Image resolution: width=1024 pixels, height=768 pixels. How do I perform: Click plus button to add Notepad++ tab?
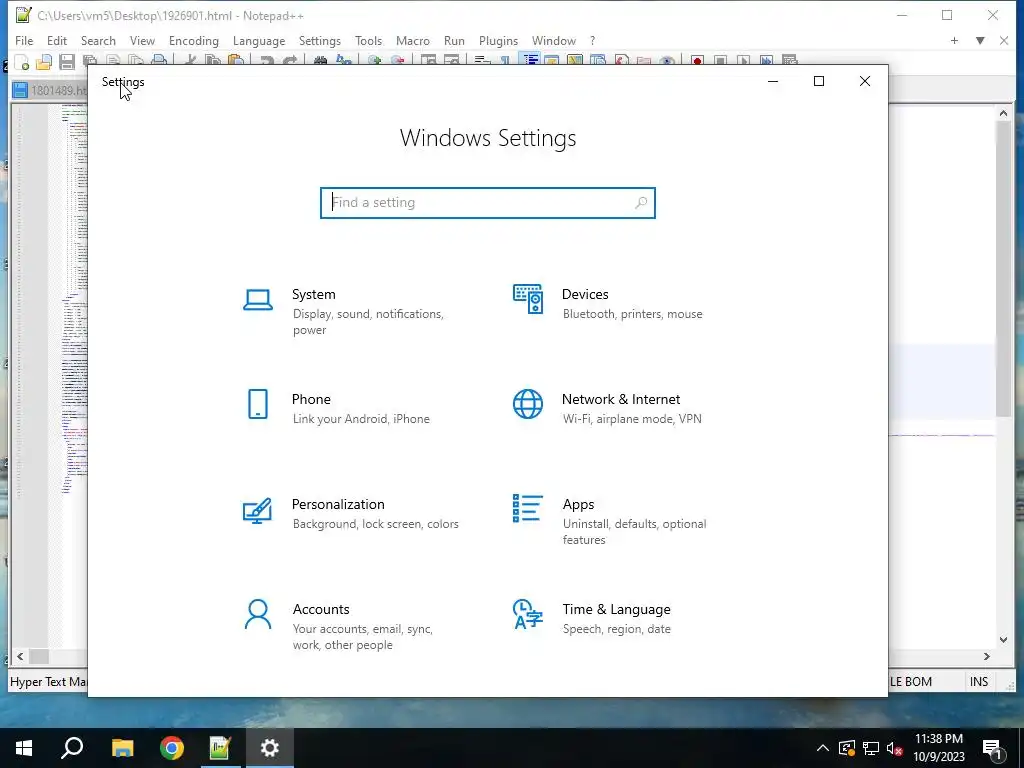click(954, 40)
